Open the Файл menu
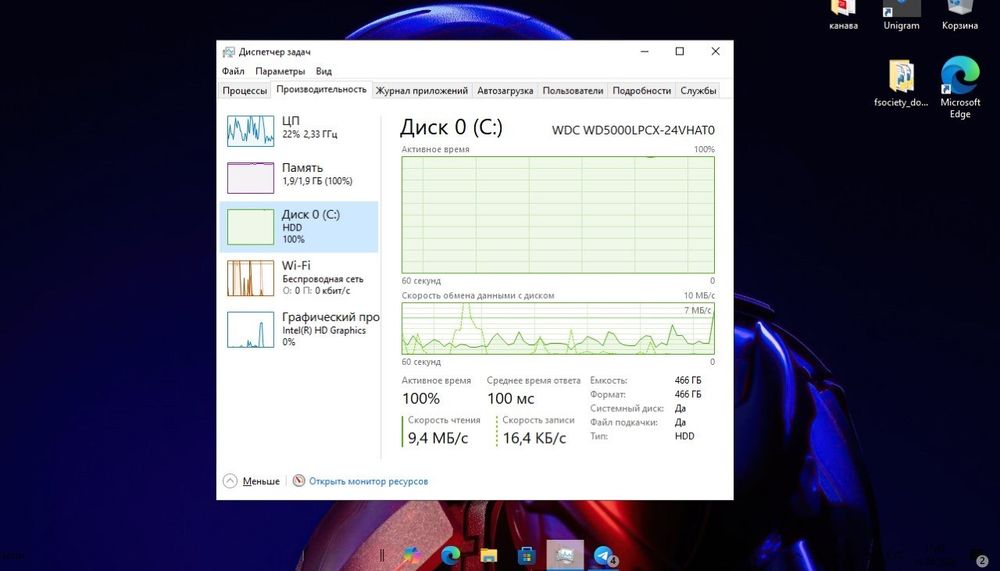 pyautogui.click(x=233, y=71)
